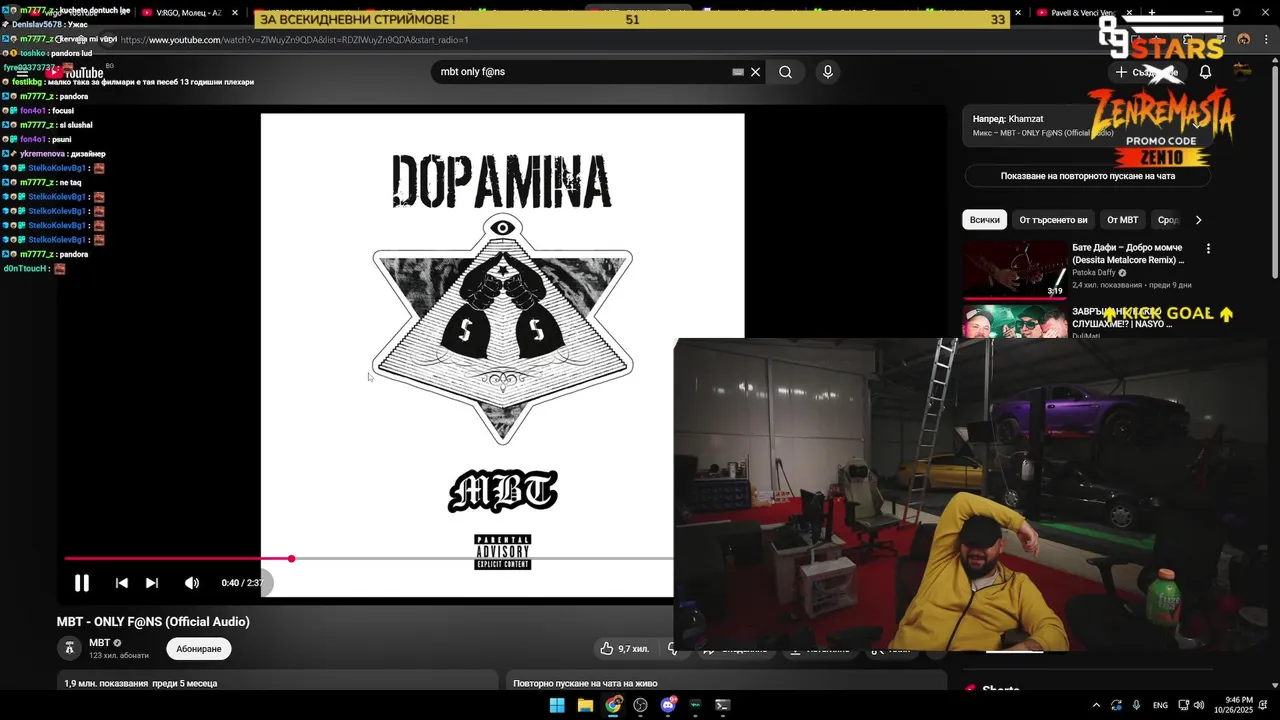This screenshot has width=1280, height=720.
Task: Open volume control in system tray
Action: click(x=1199, y=705)
